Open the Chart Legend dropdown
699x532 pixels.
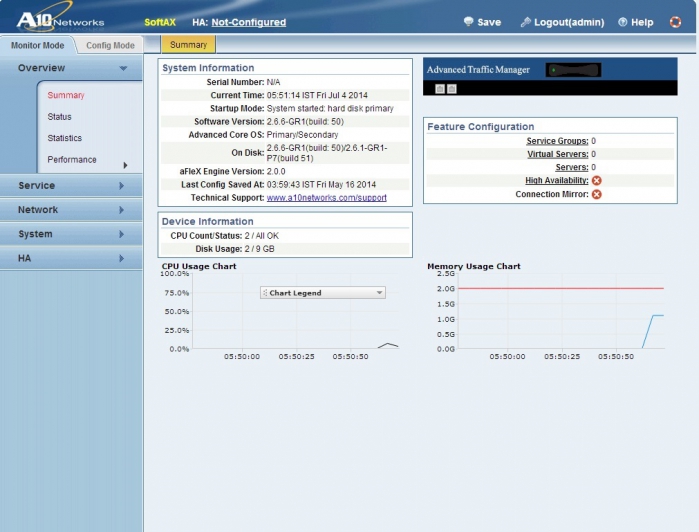(x=379, y=293)
